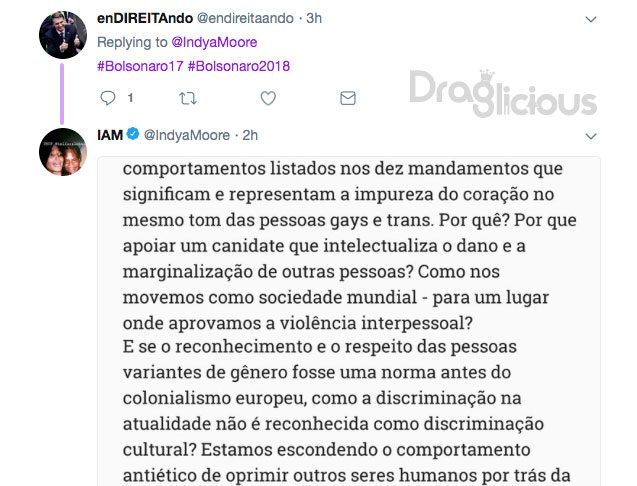Open enDIREITAndo profile avatar
637x486 pixels.
click(x=63, y=35)
